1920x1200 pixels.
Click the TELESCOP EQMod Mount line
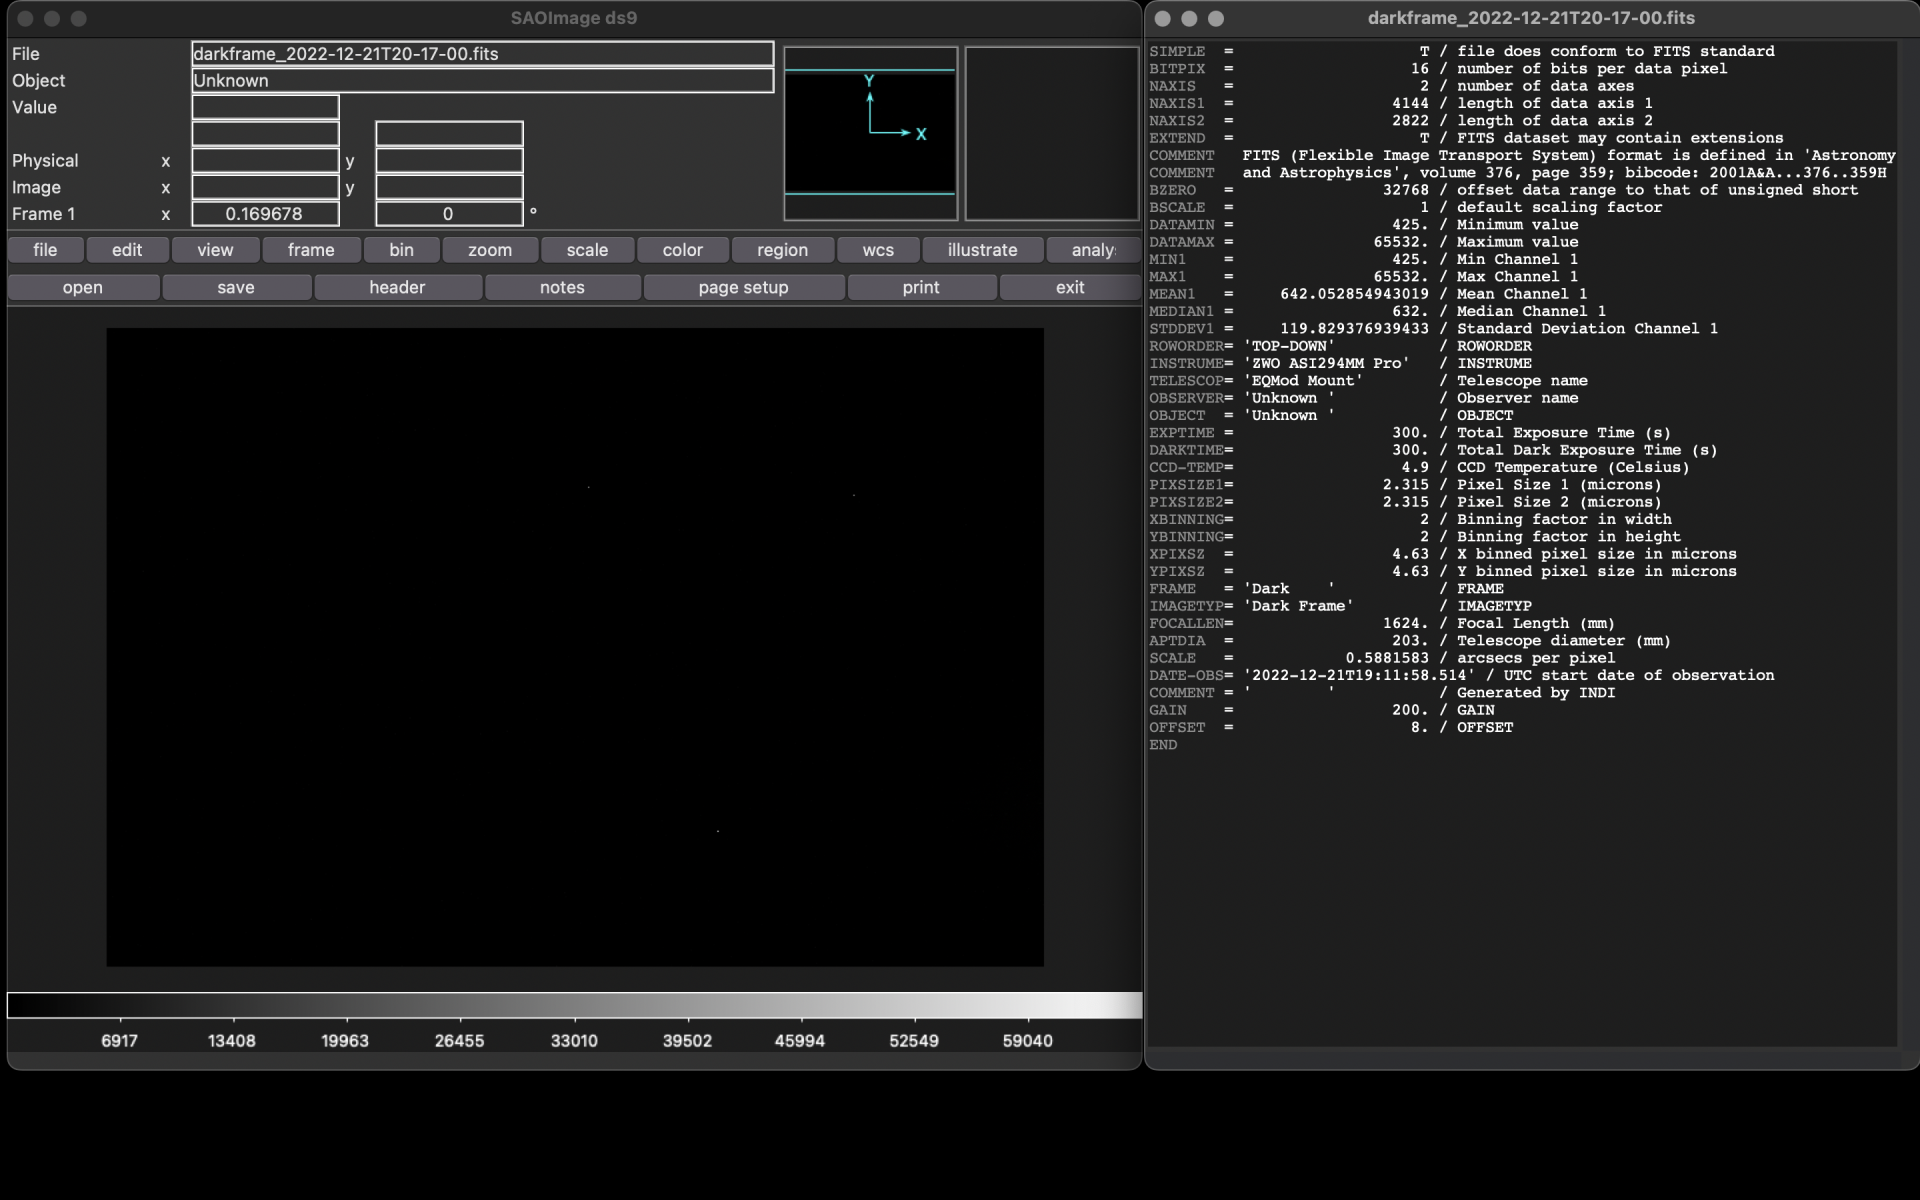(x=1368, y=381)
